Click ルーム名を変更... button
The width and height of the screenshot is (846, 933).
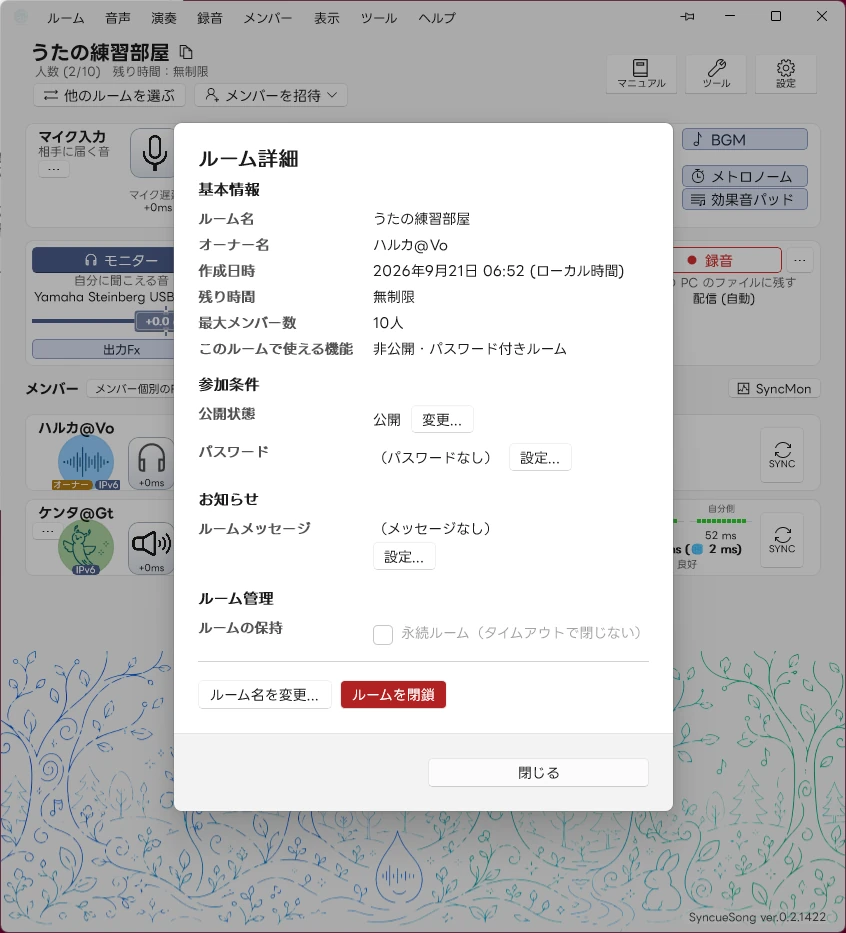tap(264, 694)
